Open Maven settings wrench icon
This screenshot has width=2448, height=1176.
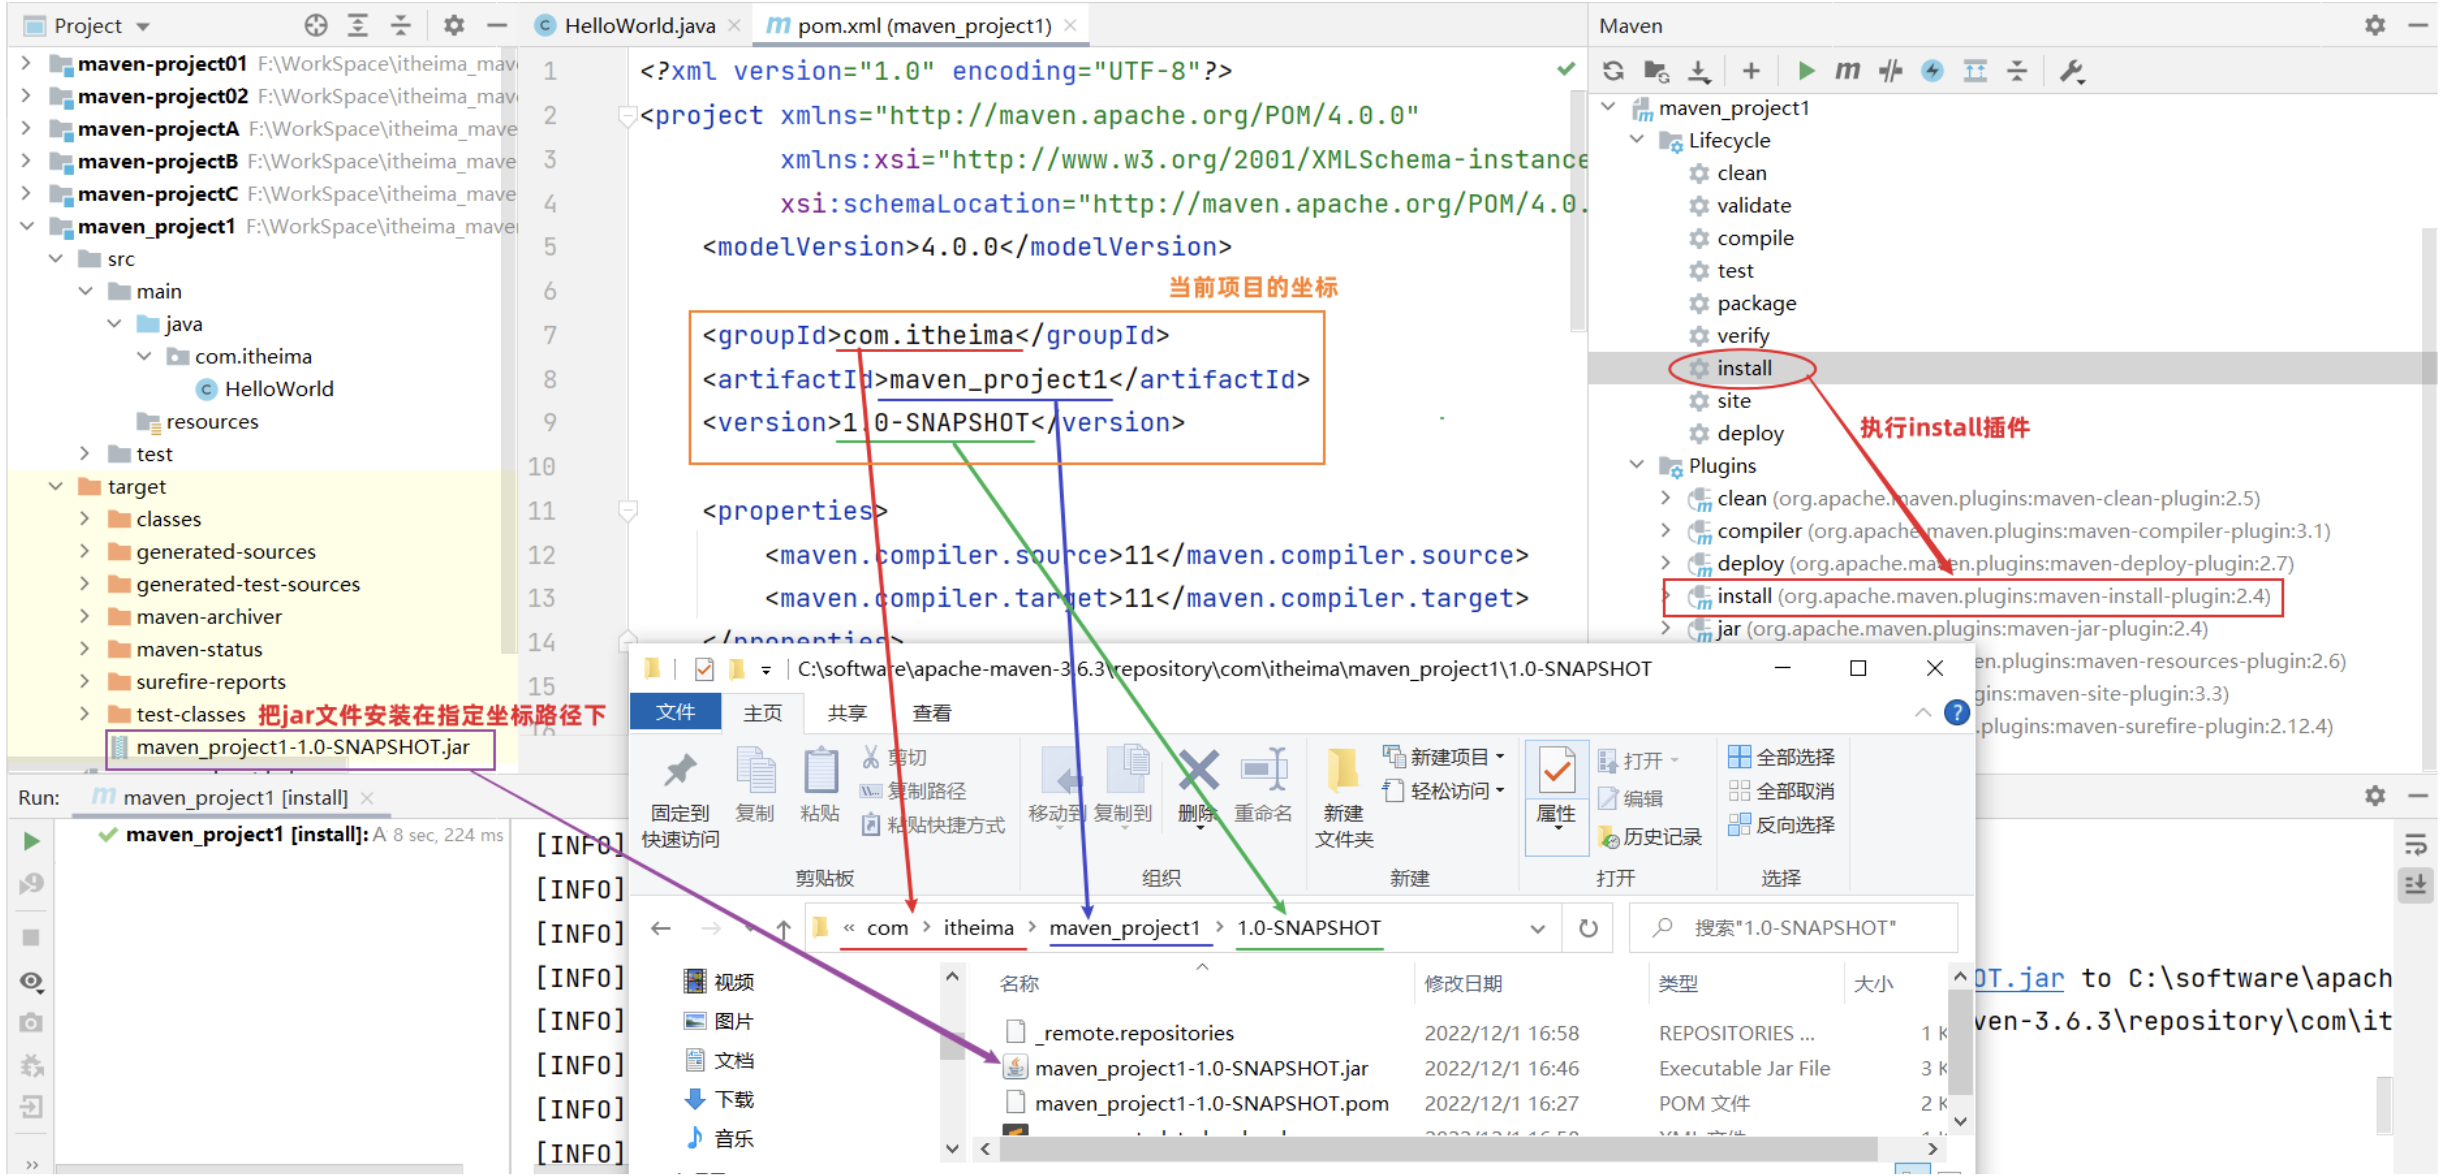[2071, 71]
